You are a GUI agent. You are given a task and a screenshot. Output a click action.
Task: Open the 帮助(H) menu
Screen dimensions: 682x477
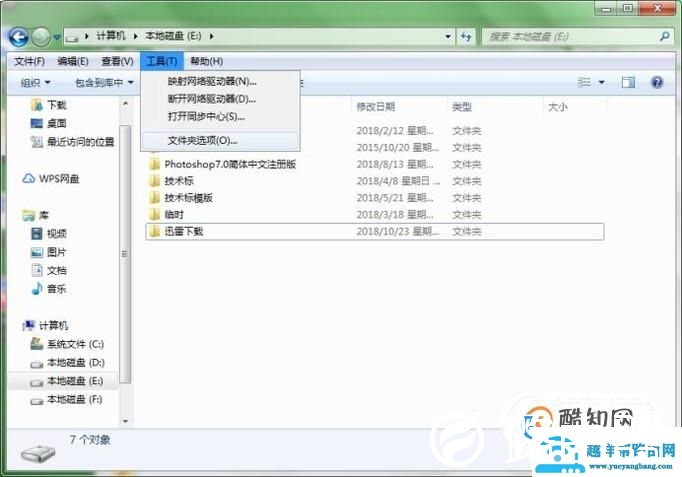point(207,61)
